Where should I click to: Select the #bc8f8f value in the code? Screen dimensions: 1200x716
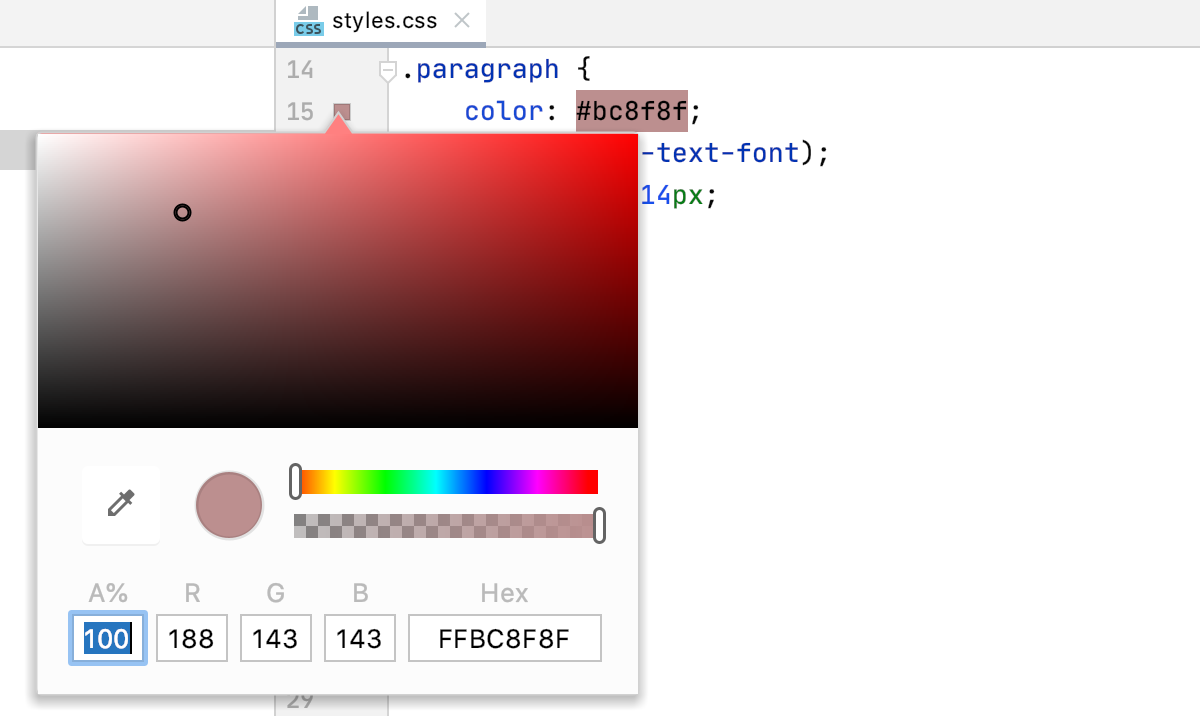(631, 110)
